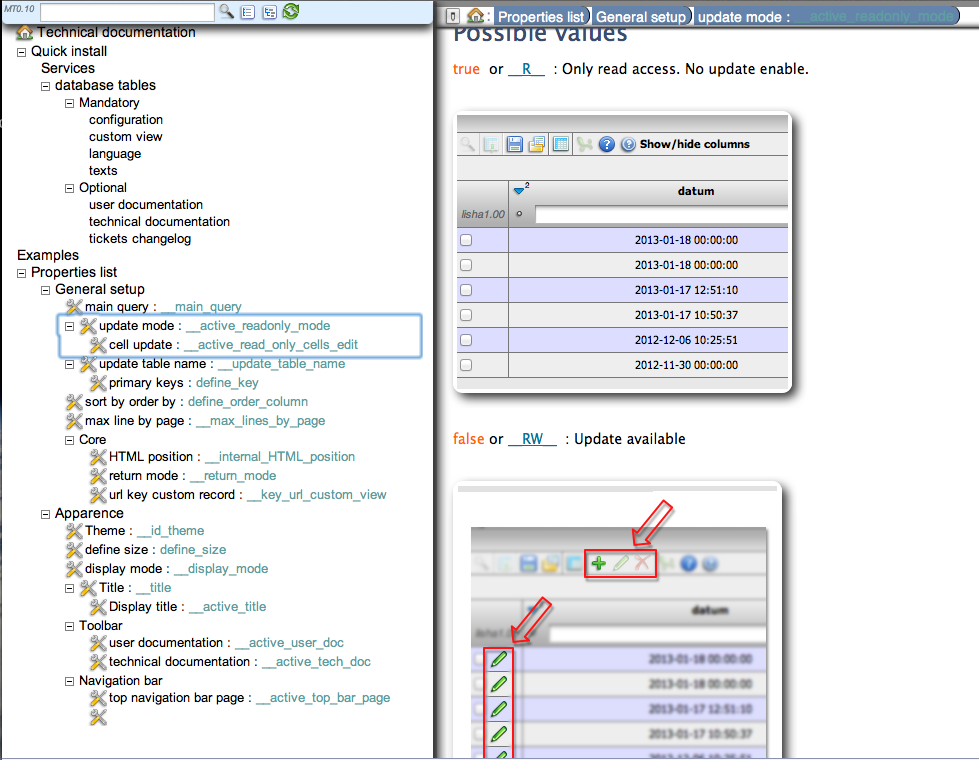Image resolution: width=979 pixels, height=760 pixels.
Task: Click the search magnifier icon in the left toolbar
Action: click(224, 11)
